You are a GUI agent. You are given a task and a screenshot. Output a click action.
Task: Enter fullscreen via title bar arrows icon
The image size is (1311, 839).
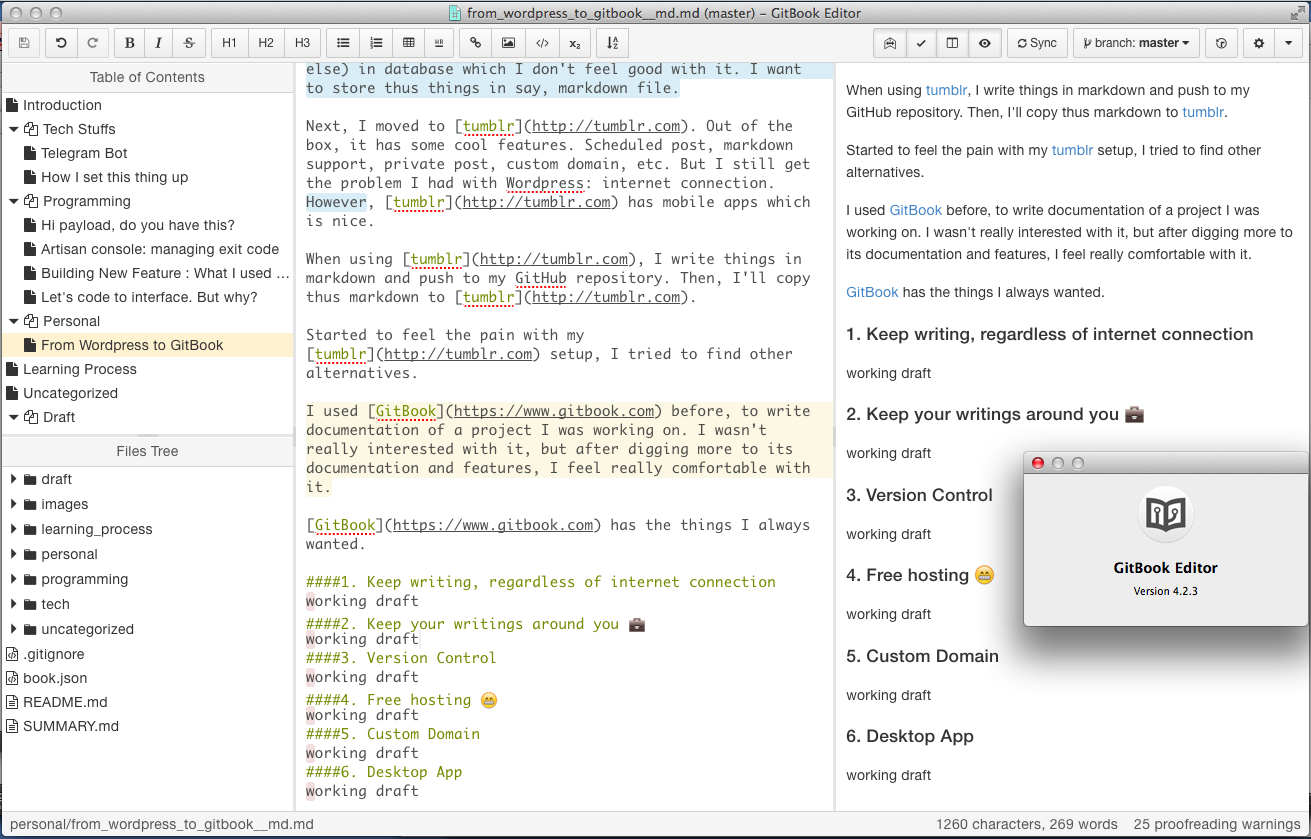pos(1297,13)
